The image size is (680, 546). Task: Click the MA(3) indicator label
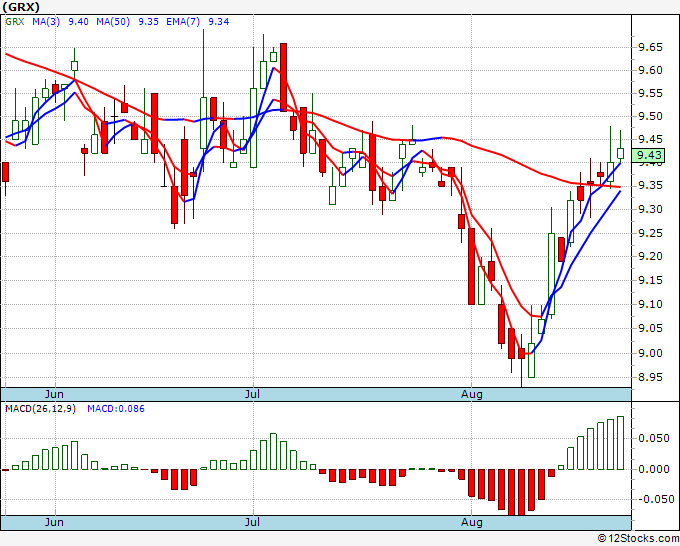[46, 22]
